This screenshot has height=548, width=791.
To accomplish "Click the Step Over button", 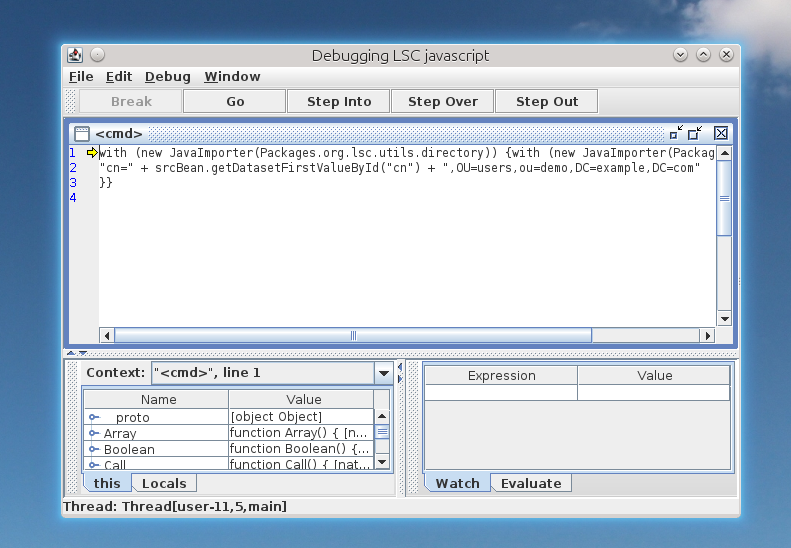I will 443,101.
